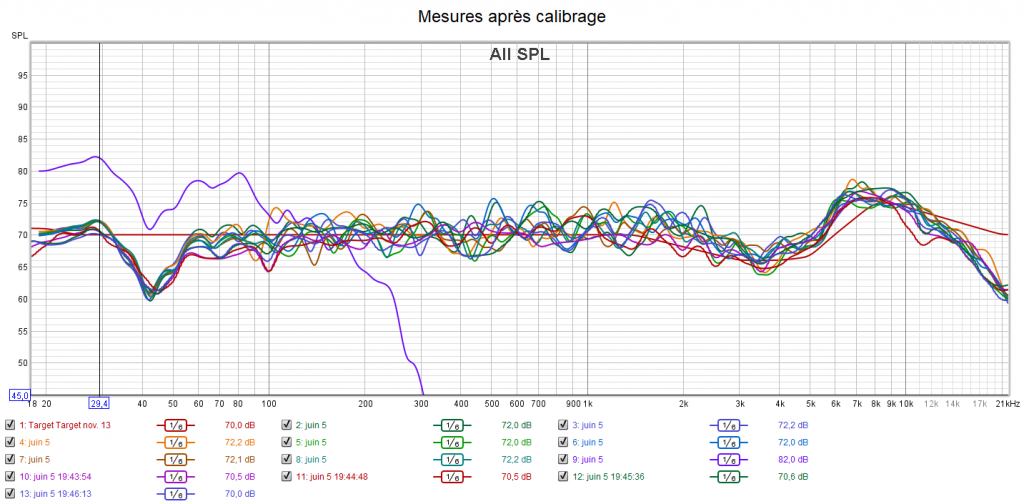1024x504 pixels.
Task: Click the green smoothing icon for trace 2
Action: tap(452, 424)
